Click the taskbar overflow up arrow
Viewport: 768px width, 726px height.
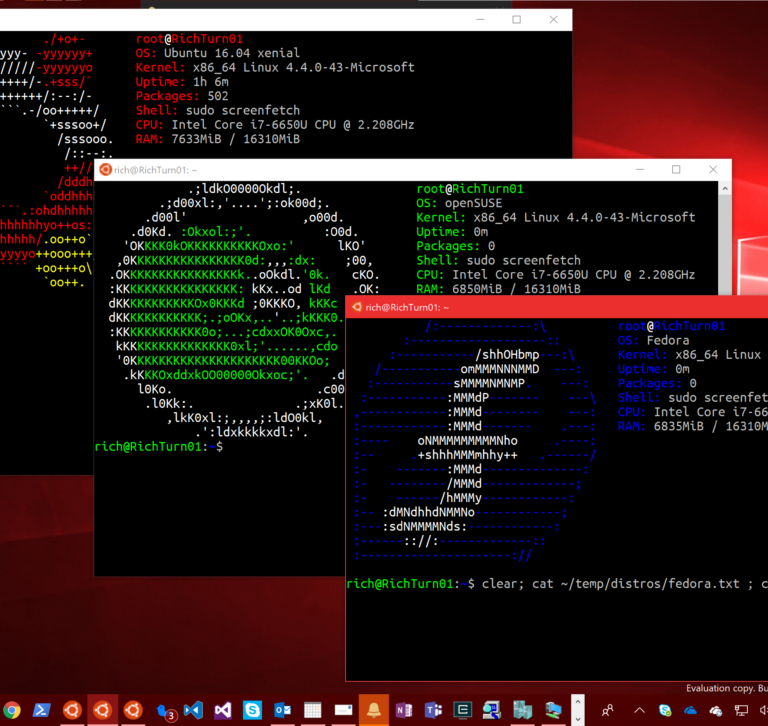pyautogui.click(x=578, y=702)
